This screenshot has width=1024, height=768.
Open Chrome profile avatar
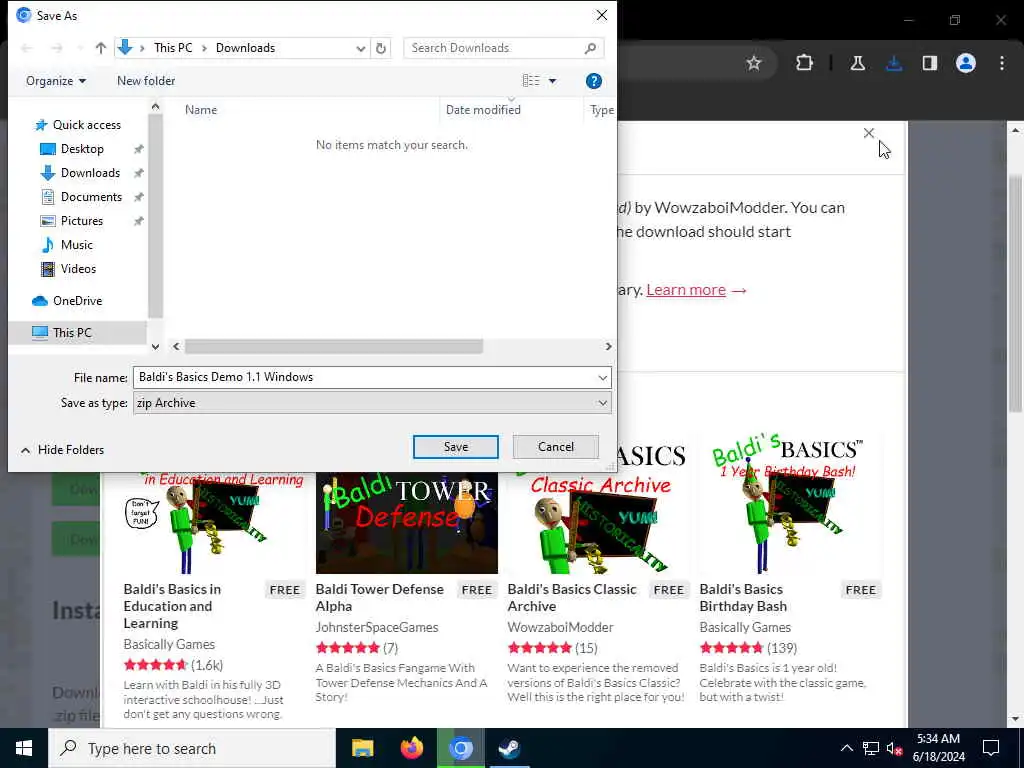point(966,63)
